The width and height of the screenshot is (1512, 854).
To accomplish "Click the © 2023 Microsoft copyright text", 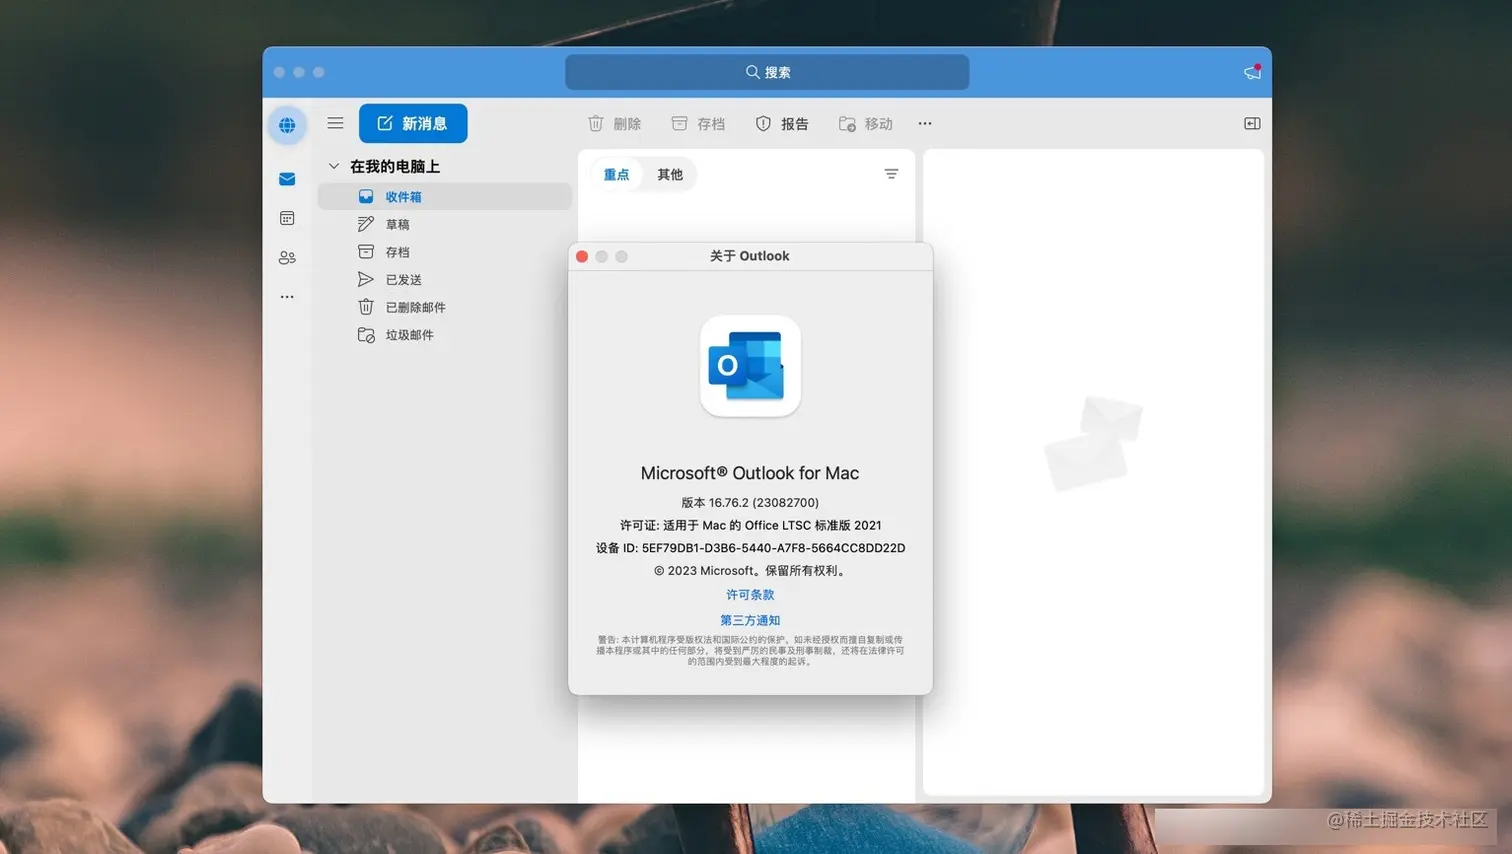I will [x=750, y=571].
